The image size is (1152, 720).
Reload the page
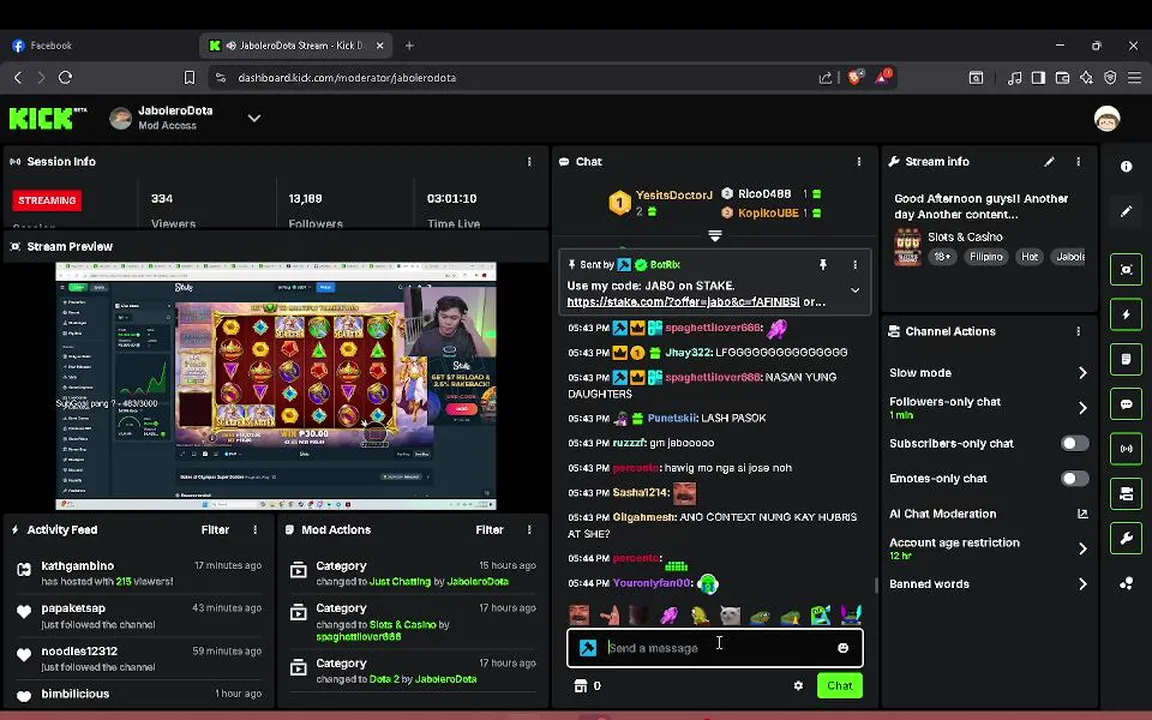(65, 77)
